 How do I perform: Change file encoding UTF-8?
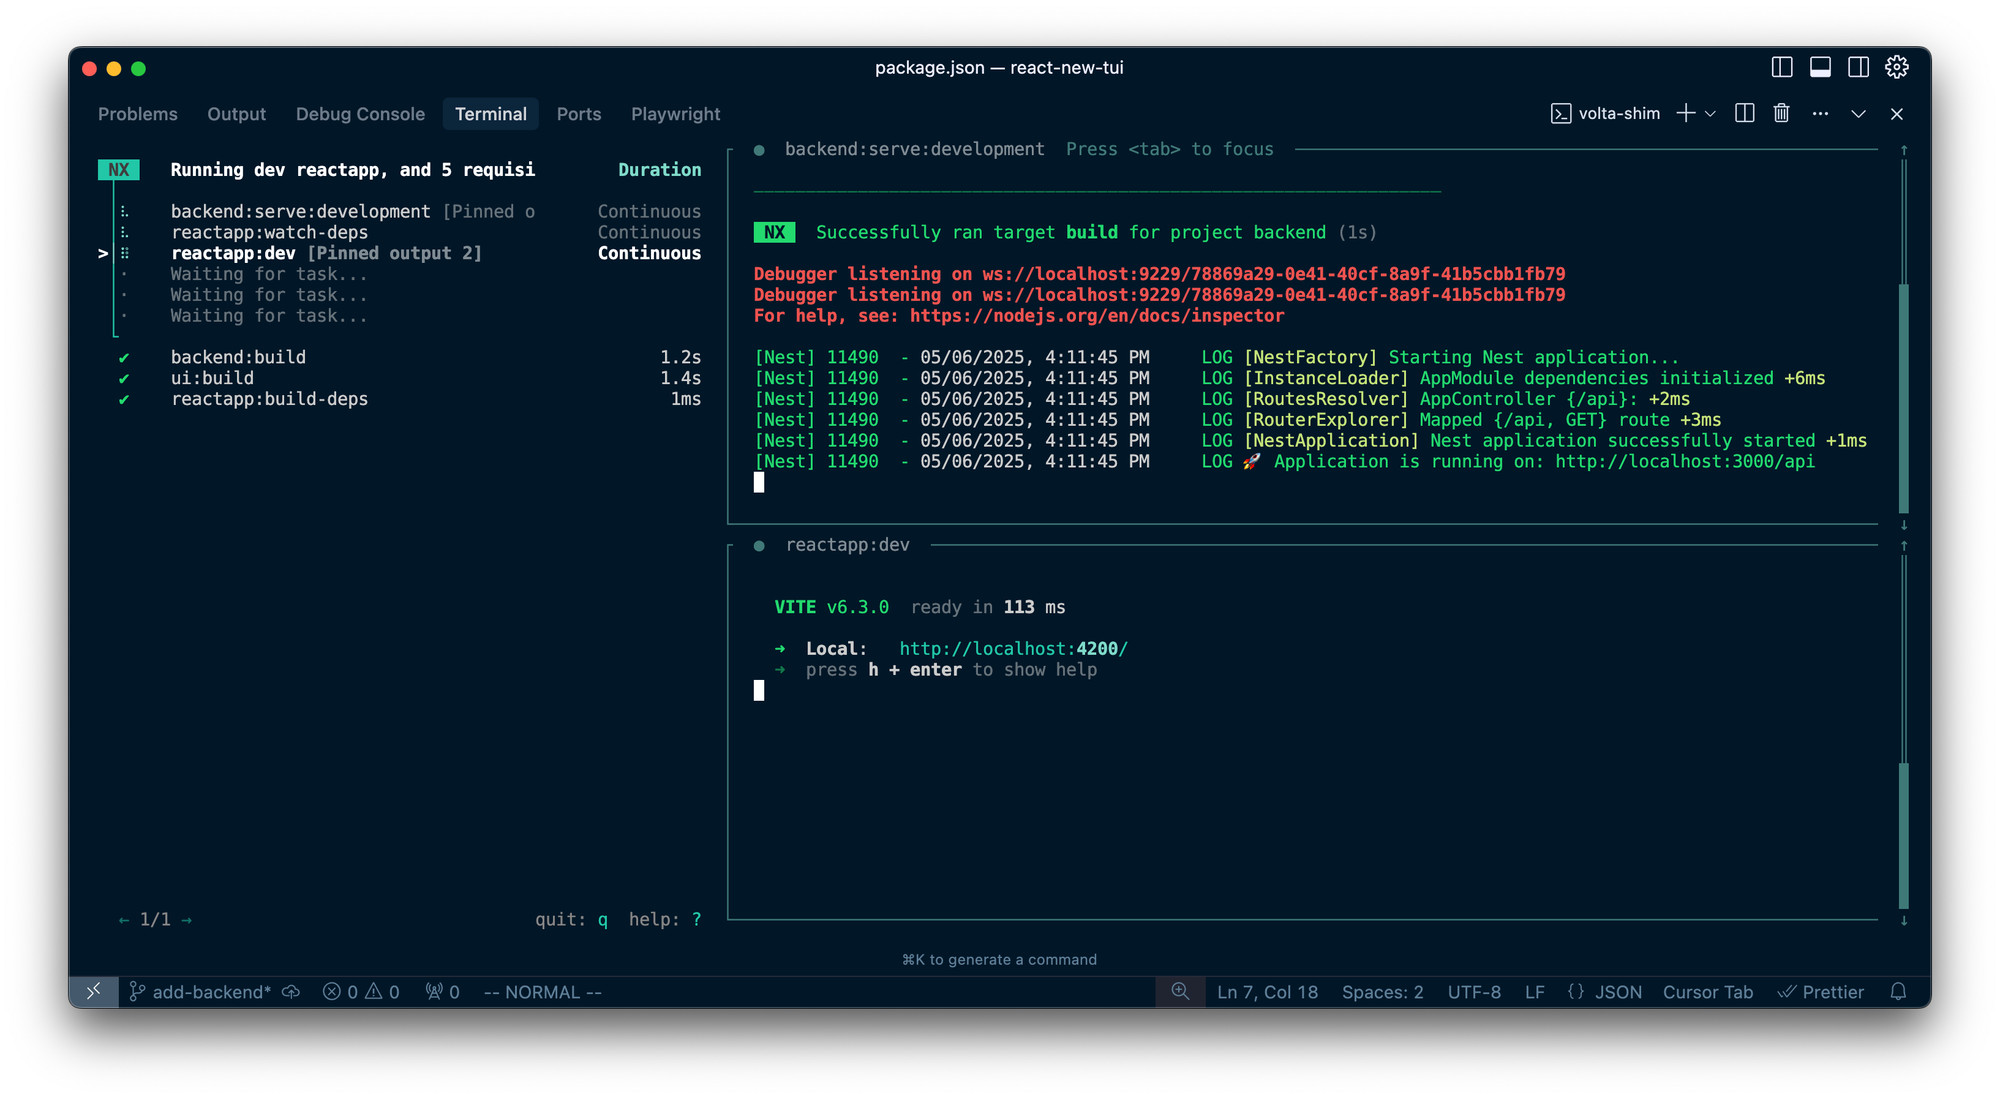click(1474, 992)
